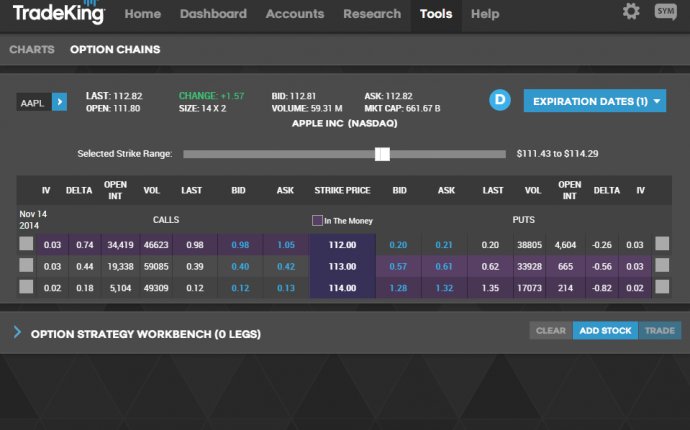Click call ask 0.42 for strike 113
Image resolution: width=690 pixels, height=430 pixels.
pyautogui.click(x=286, y=266)
